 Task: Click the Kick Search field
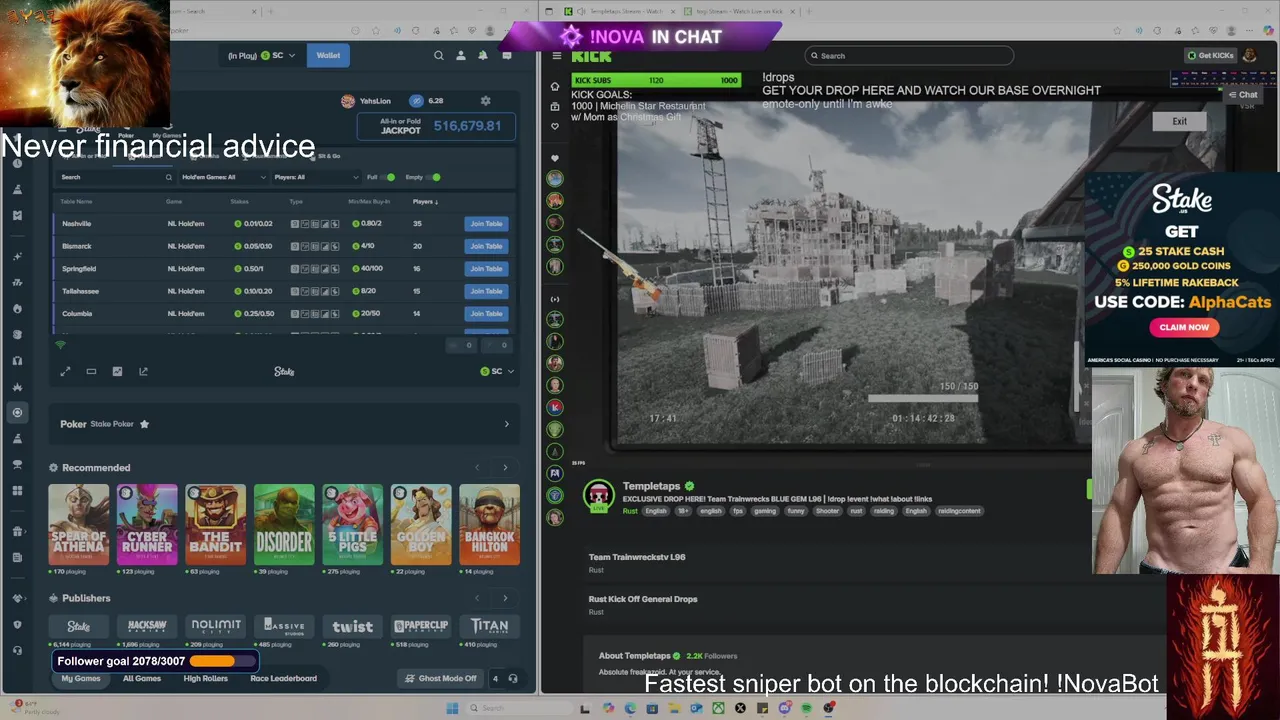pos(909,56)
